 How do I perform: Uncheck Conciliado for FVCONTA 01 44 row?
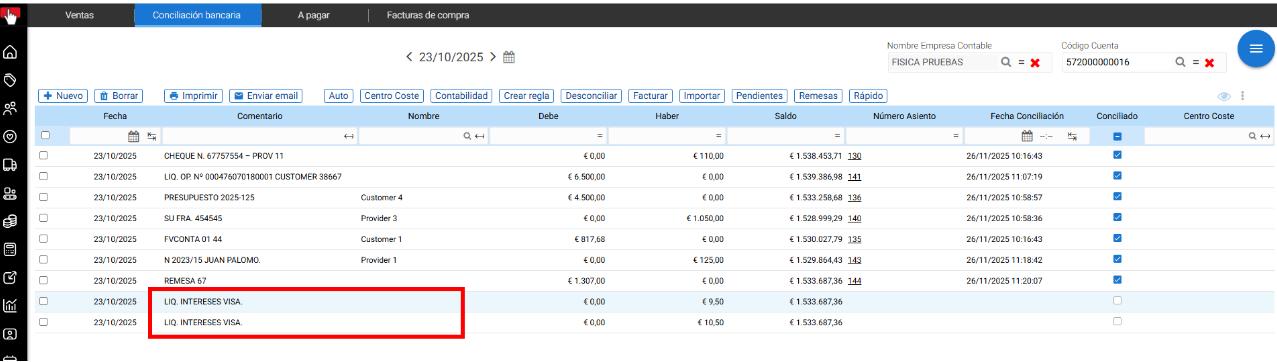[1117, 239]
